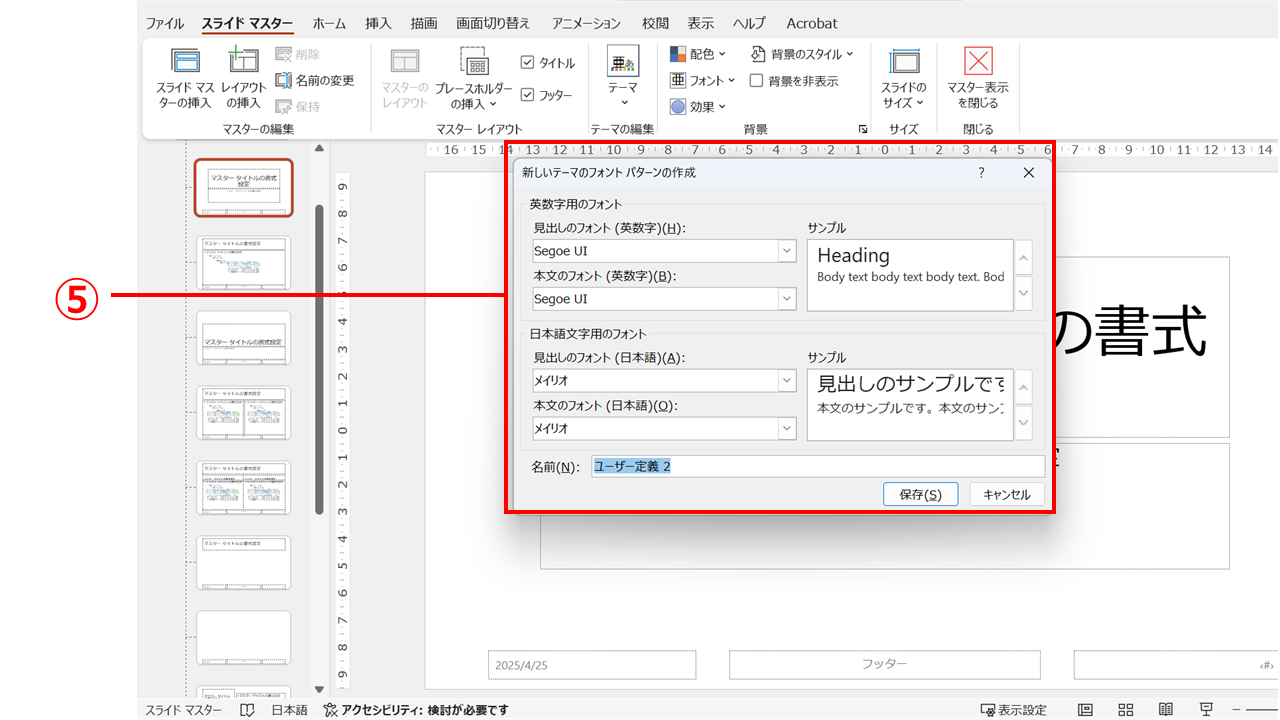This screenshot has height=720, width=1280.
Task: Expand the 本文のフォント (日本語) dropdown
Action: [x=787, y=428]
